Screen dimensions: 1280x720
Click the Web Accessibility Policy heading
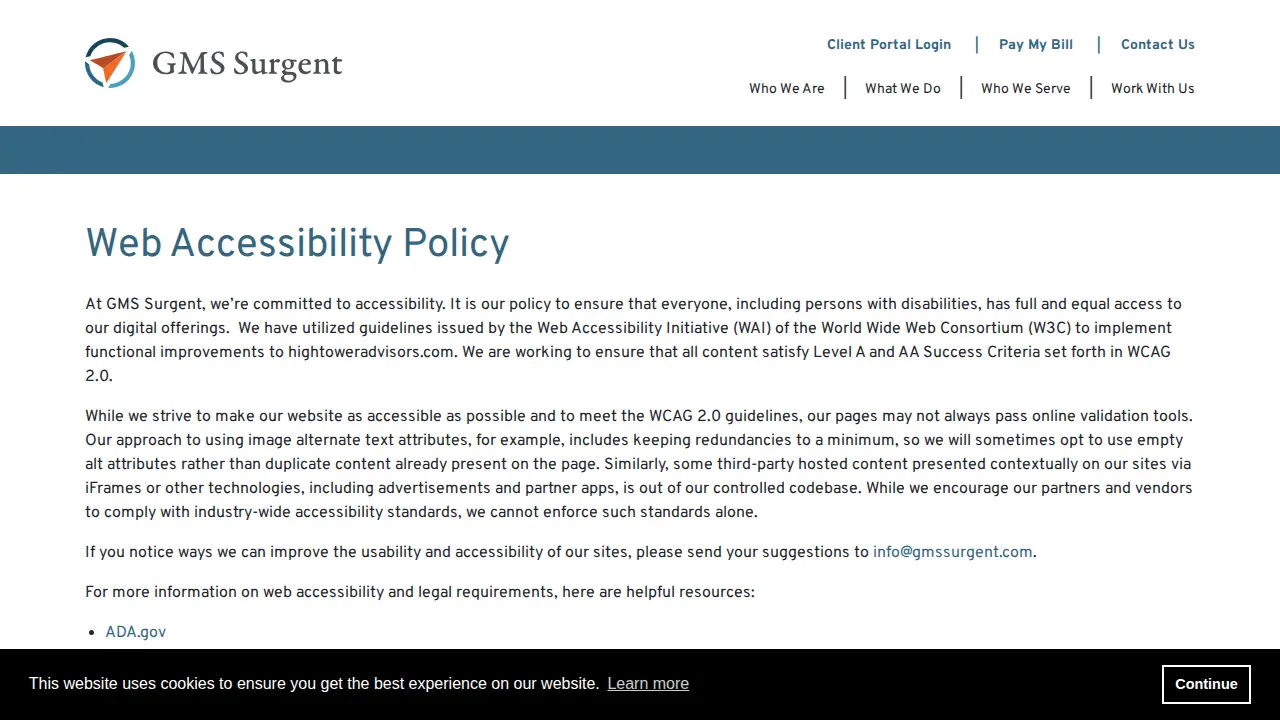(x=297, y=243)
